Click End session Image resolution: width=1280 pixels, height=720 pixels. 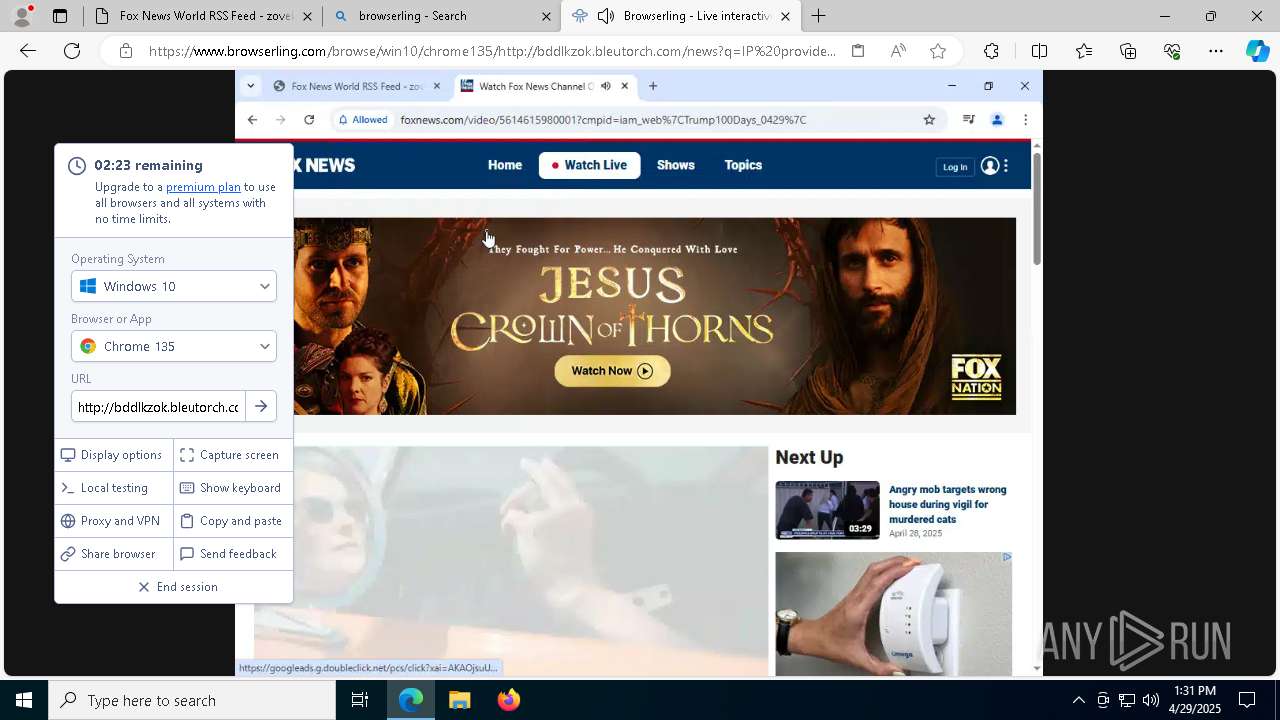click(178, 587)
